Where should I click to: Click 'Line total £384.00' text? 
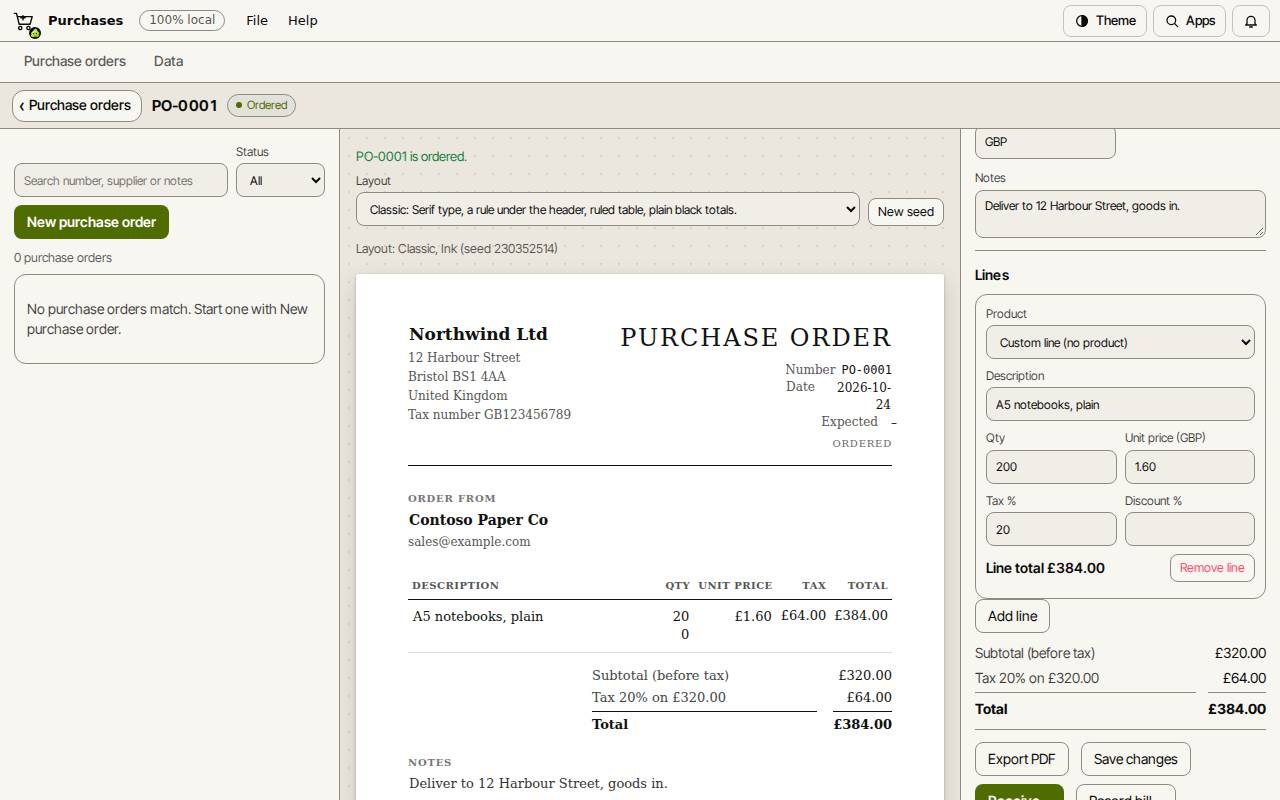click(1045, 568)
